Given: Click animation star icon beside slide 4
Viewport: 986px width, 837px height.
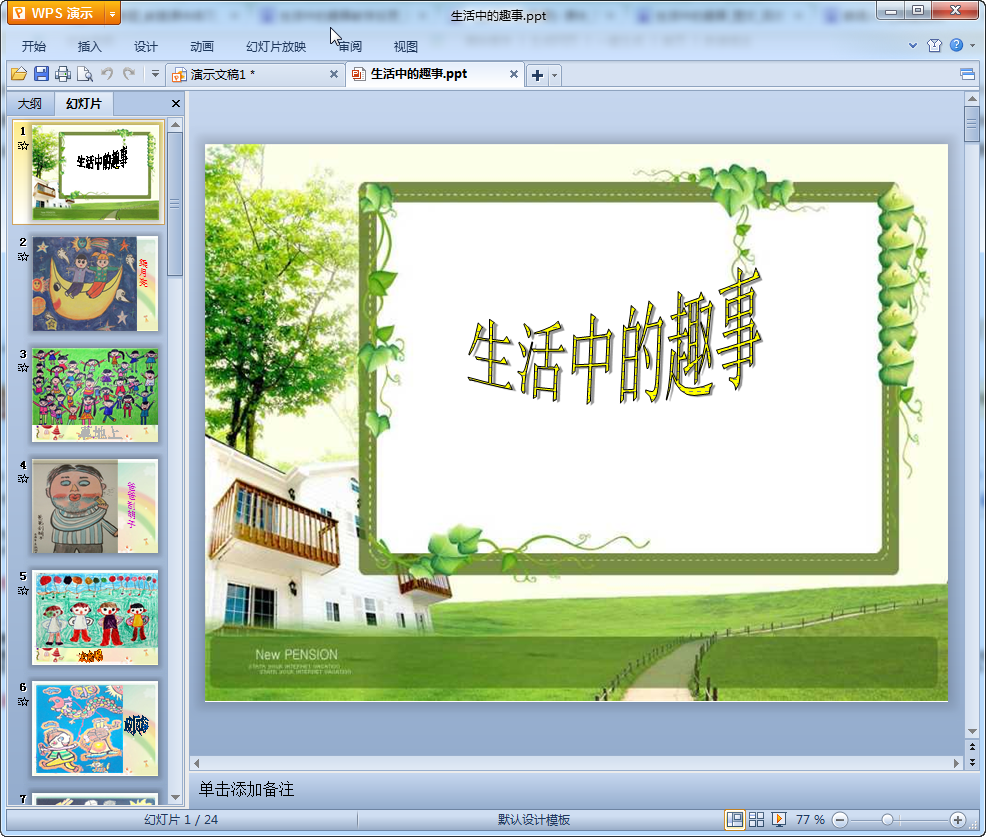Looking at the screenshot, I should pos(23,479).
